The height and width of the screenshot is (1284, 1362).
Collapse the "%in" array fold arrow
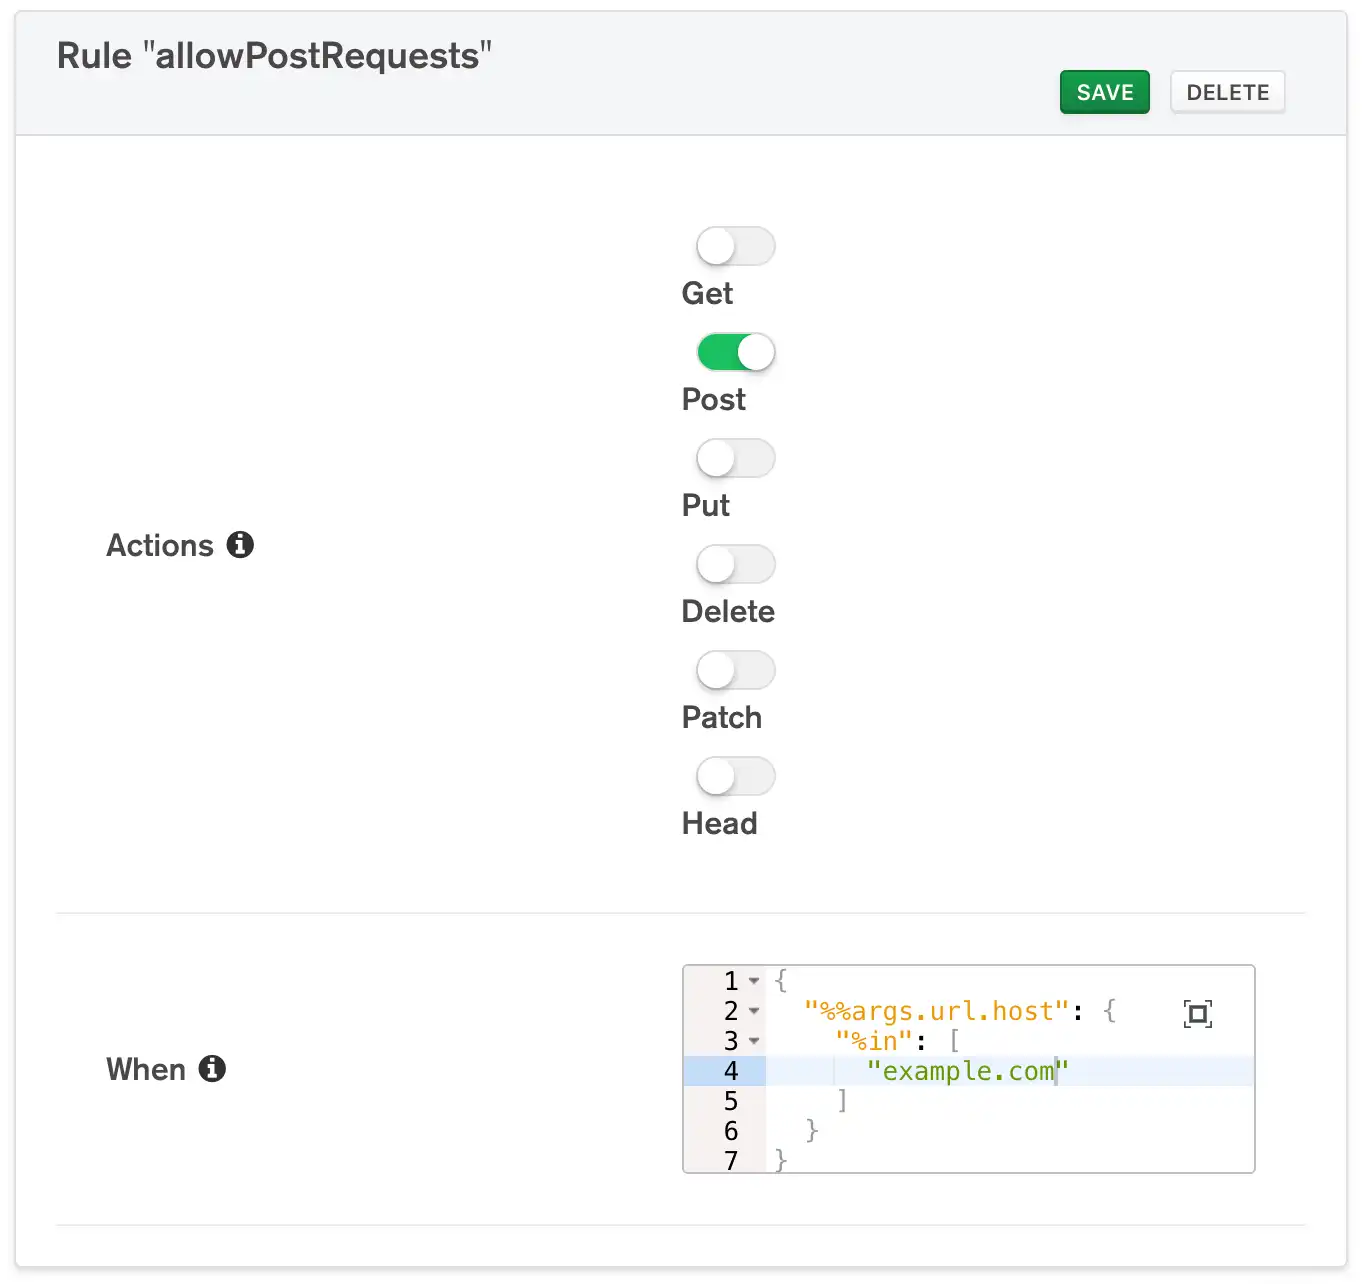(753, 1041)
